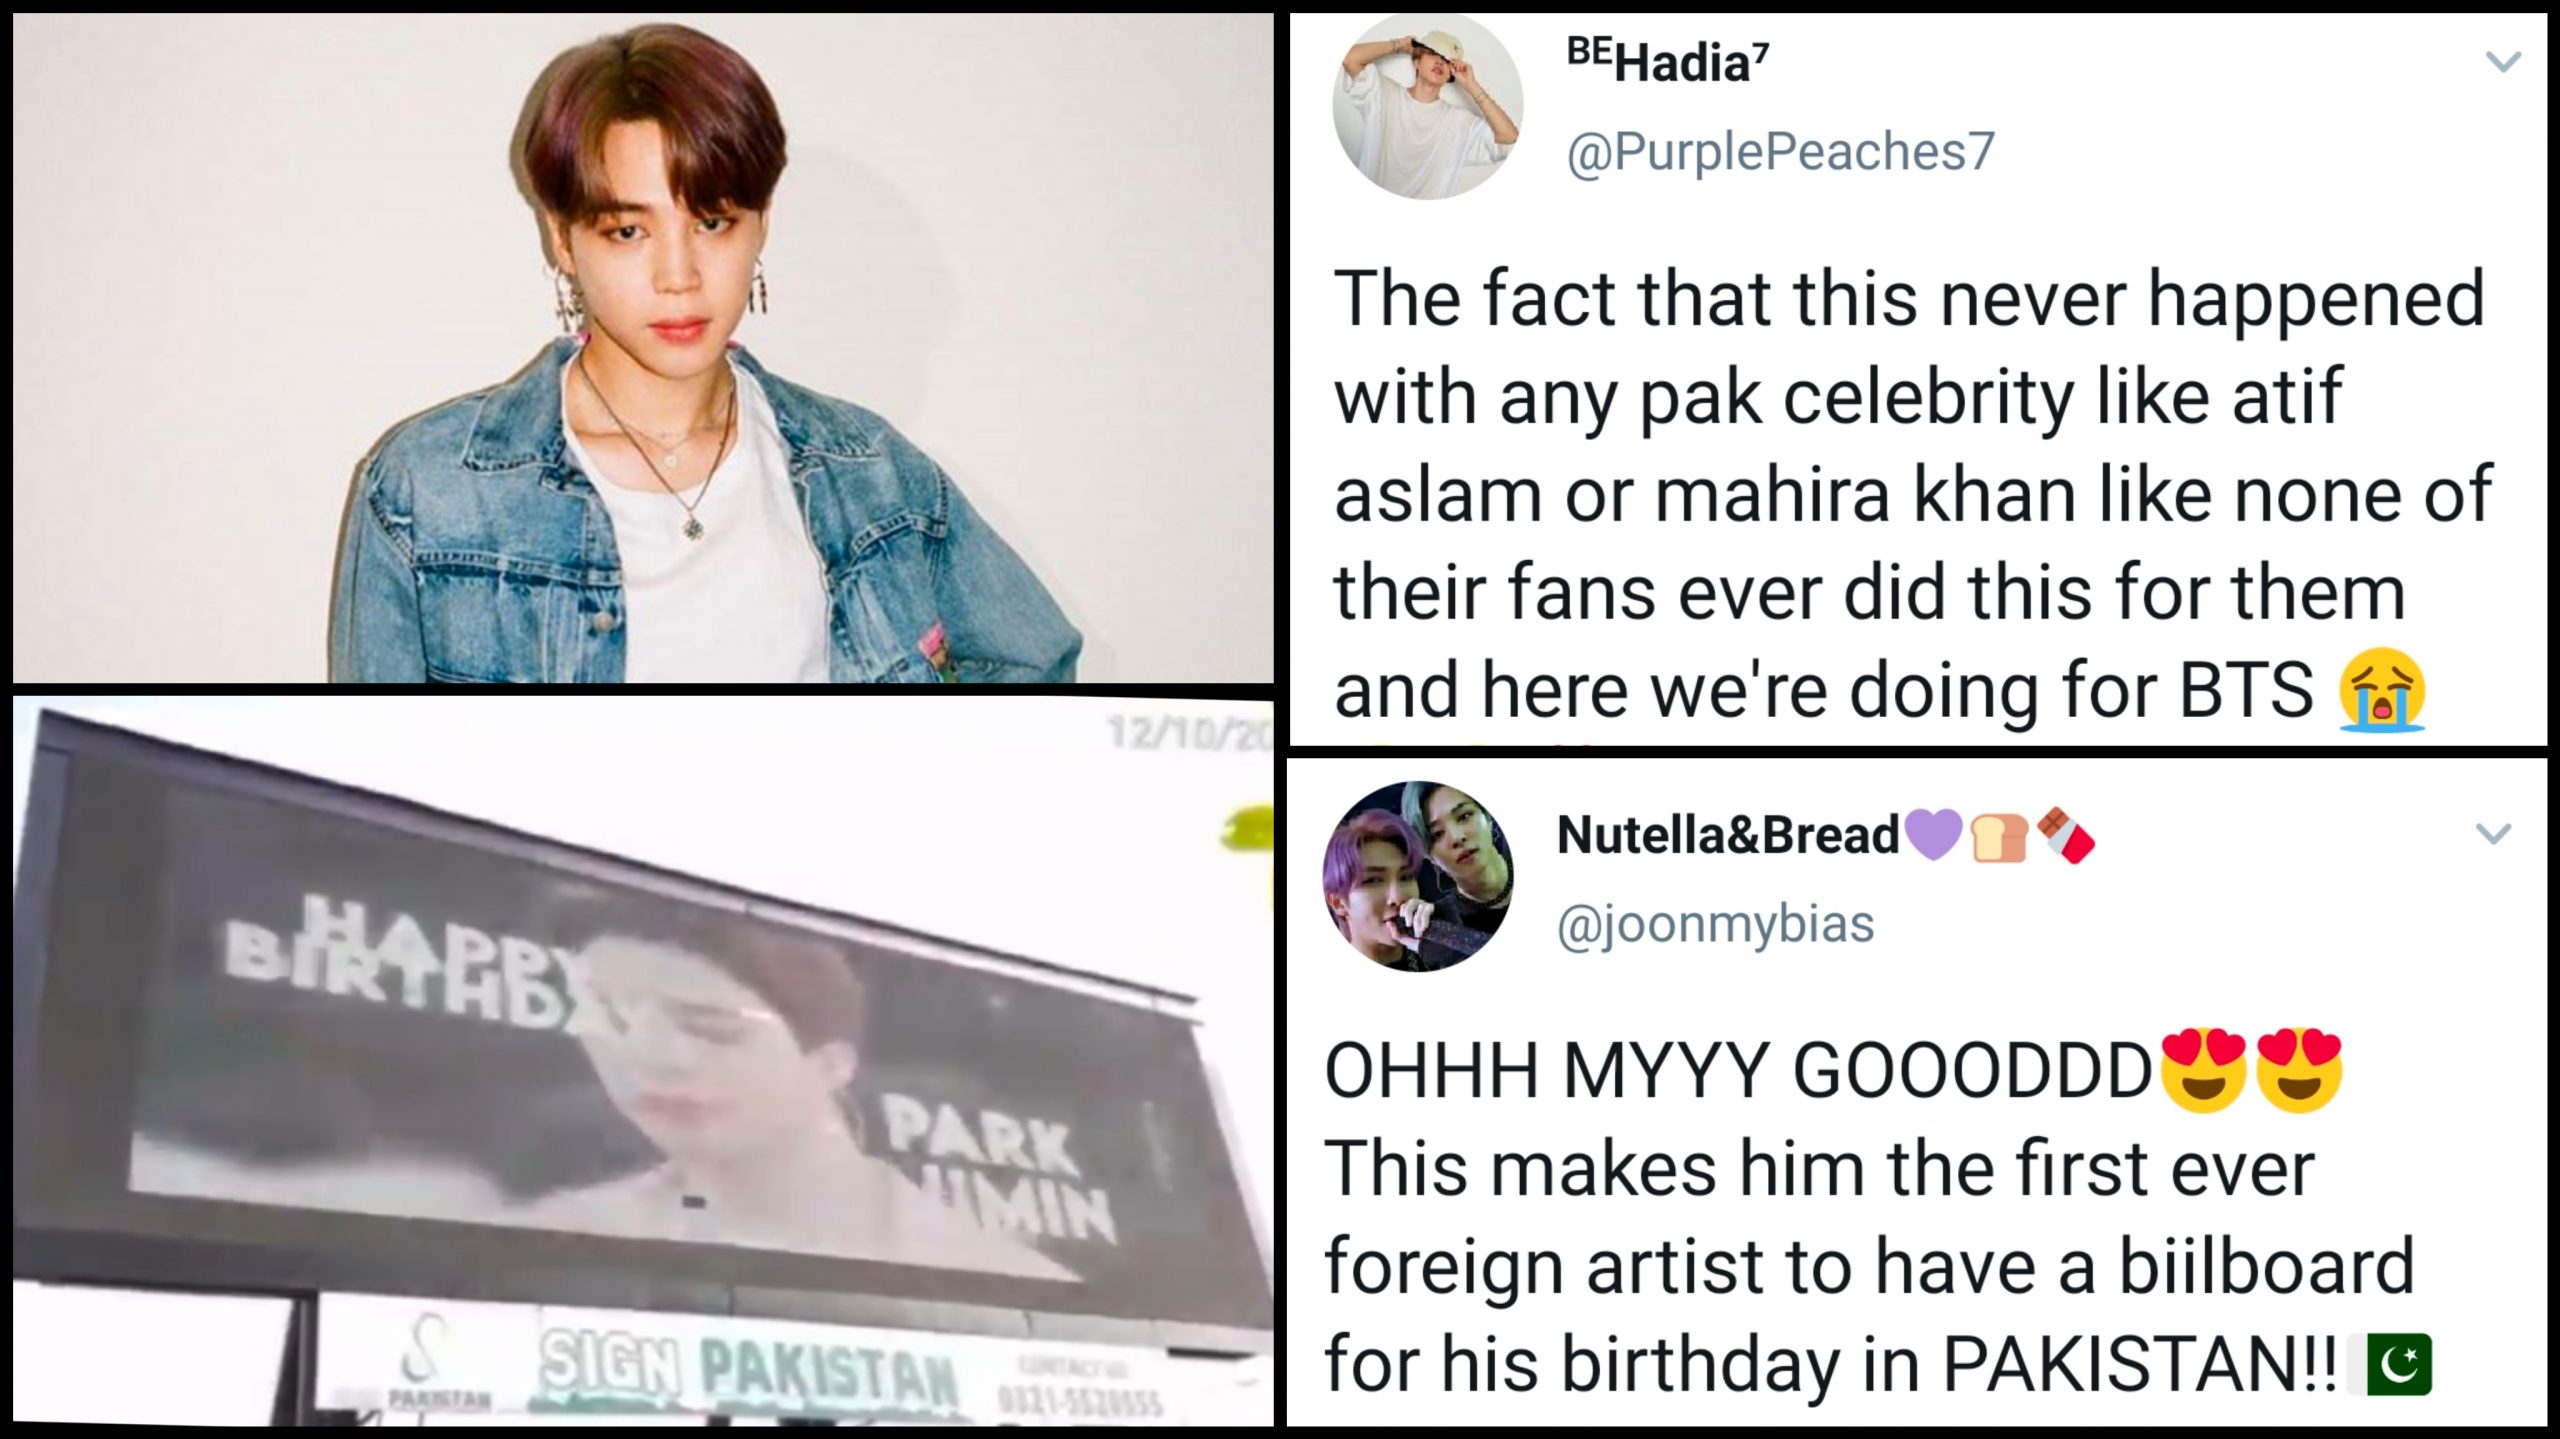Viewport: 2560px width, 1439px height.
Task: Click the purple heart emoji beside Nutella&Bread
Action: [x=1933, y=835]
